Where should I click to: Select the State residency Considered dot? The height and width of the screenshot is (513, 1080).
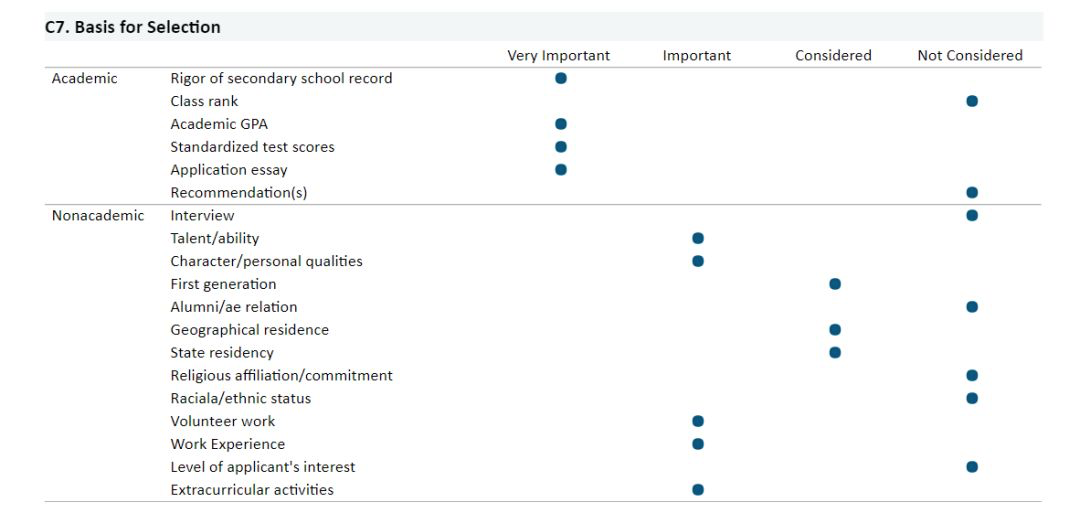(835, 352)
